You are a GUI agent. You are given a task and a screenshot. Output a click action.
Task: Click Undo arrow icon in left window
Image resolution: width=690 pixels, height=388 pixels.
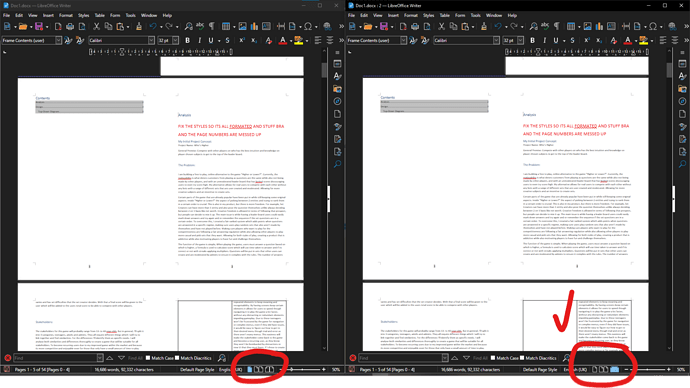(x=152, y=27)
